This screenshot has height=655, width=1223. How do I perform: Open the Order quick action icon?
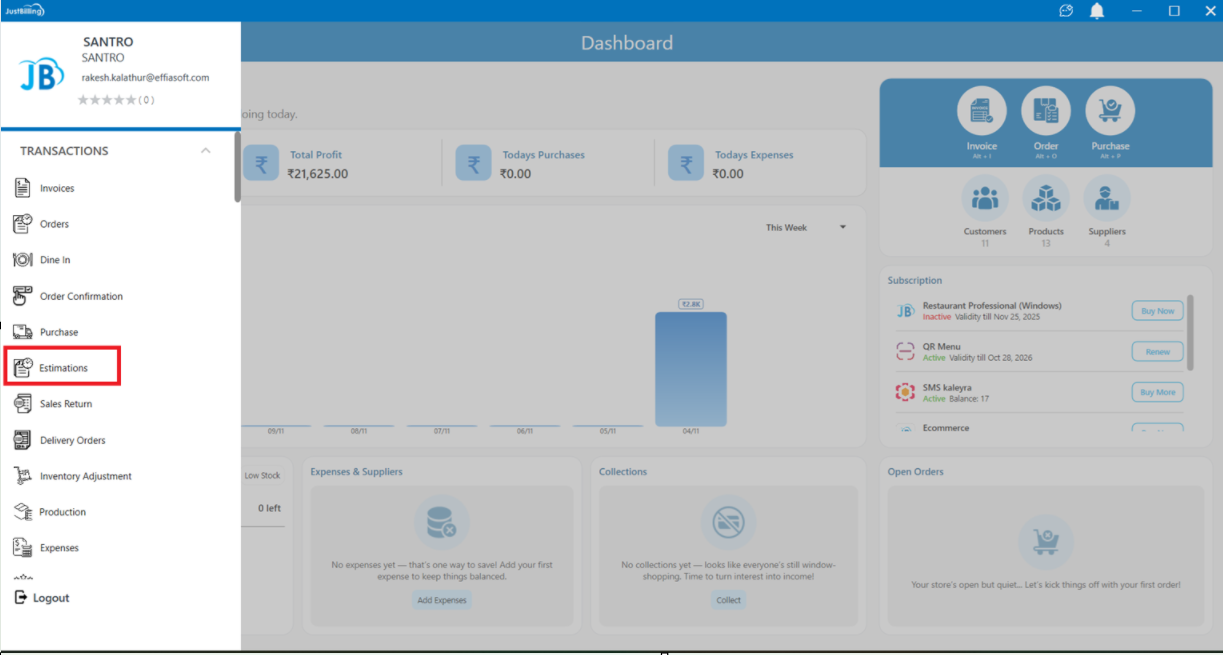pyautogui.click(x=1045, y=112)
